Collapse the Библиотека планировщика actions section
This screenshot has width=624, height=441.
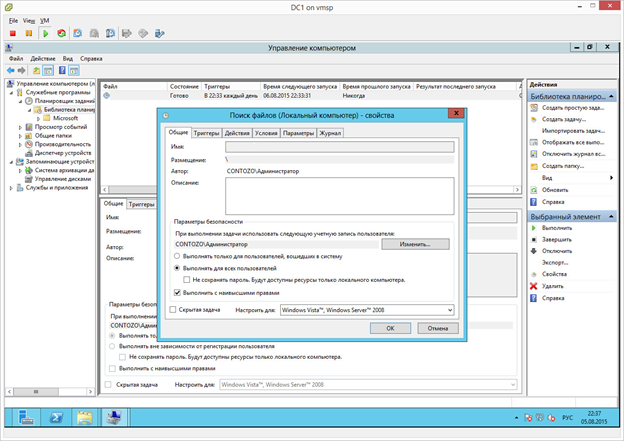[x=611, y=96]
